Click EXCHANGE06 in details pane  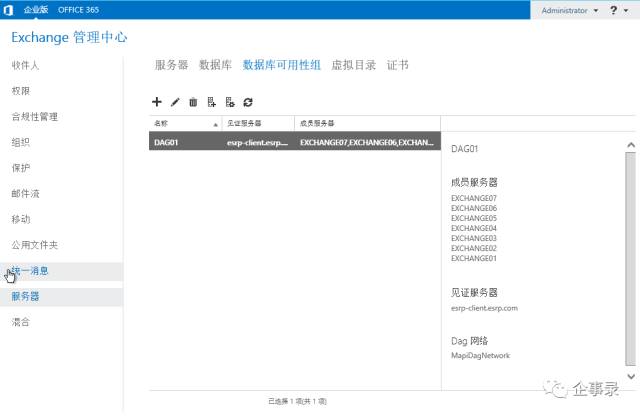point(474,208)
